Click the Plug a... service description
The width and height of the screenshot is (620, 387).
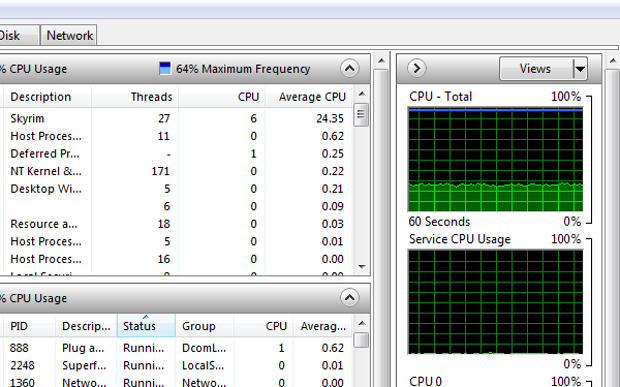[x=83, y=348]
